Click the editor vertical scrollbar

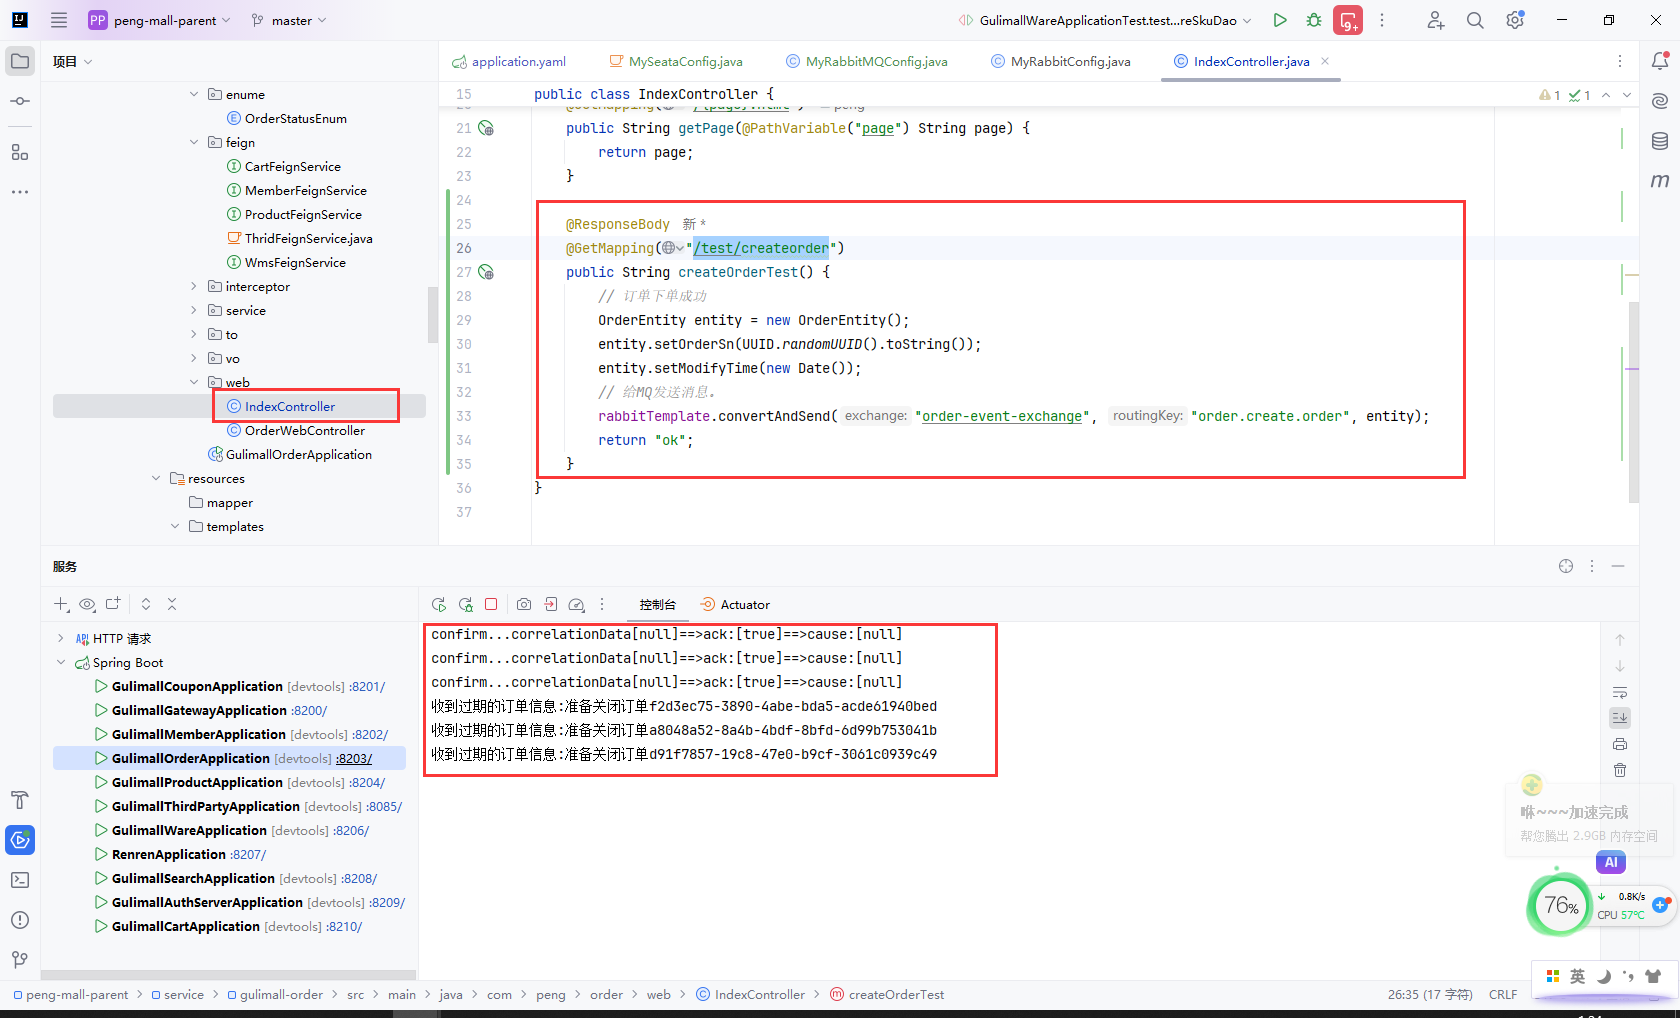[x=1634, y=400]
